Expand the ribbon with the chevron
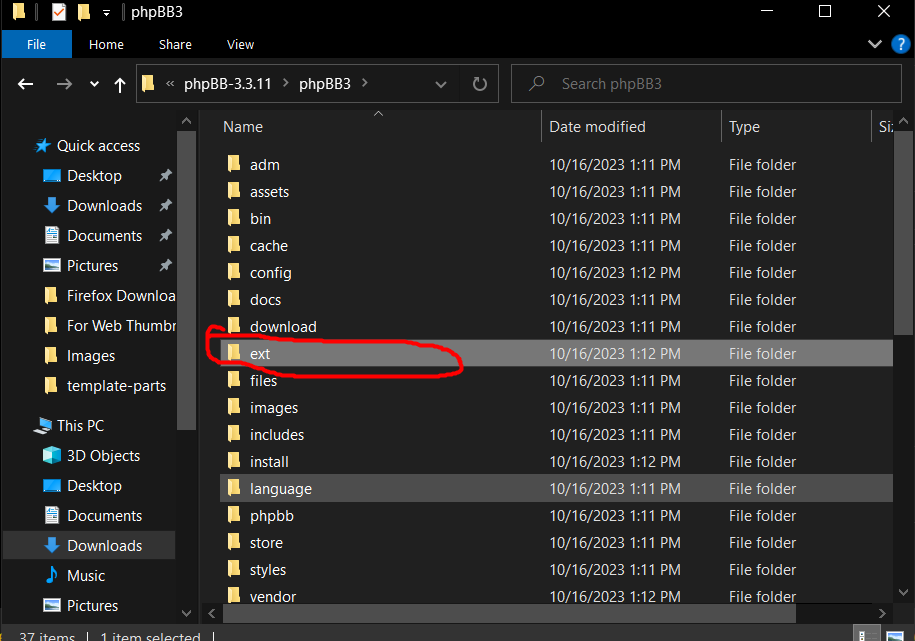 [x=875, y=44]
